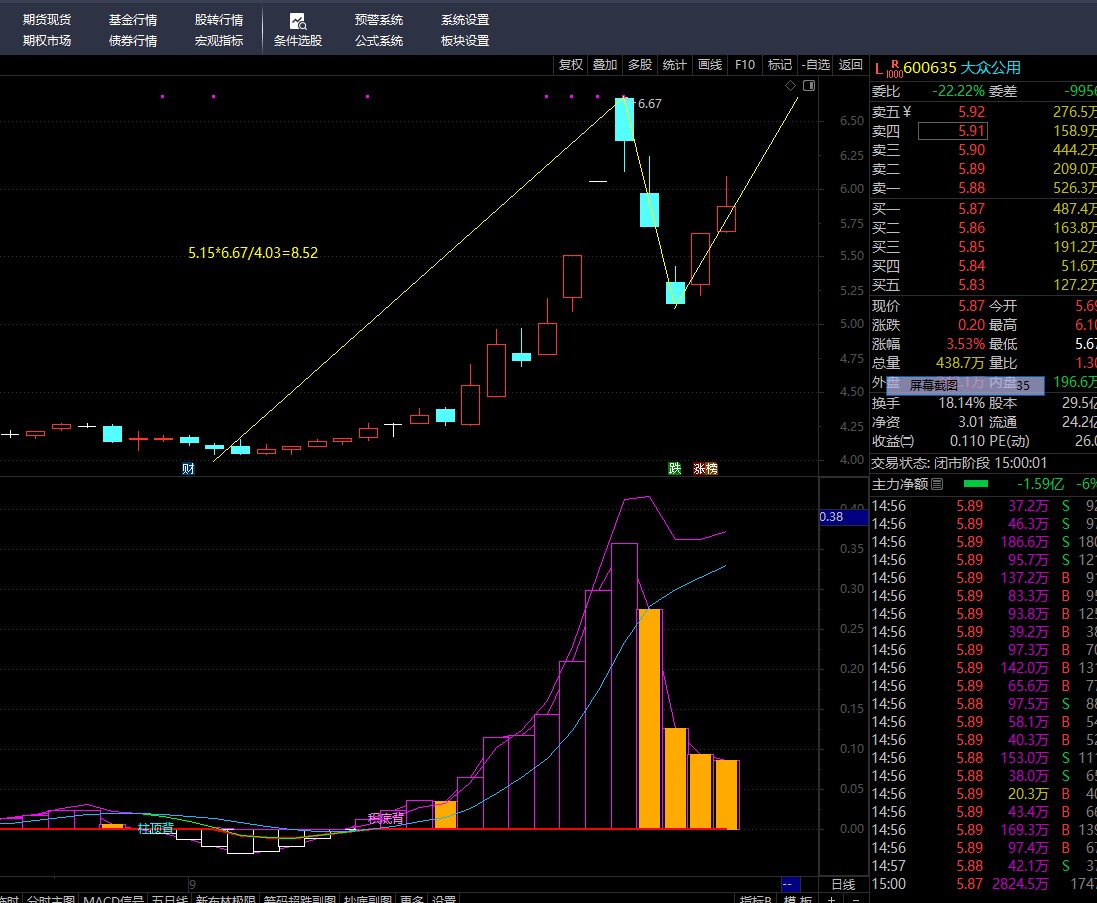Viewport: 1097px width, 903px height.
Task: Click the 涨幅 3.53% value
Action: pyautogui.click(x=965, y=344)
